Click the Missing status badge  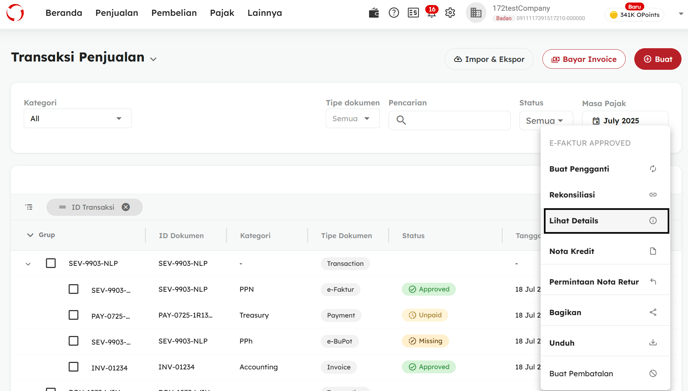point(425,341)
